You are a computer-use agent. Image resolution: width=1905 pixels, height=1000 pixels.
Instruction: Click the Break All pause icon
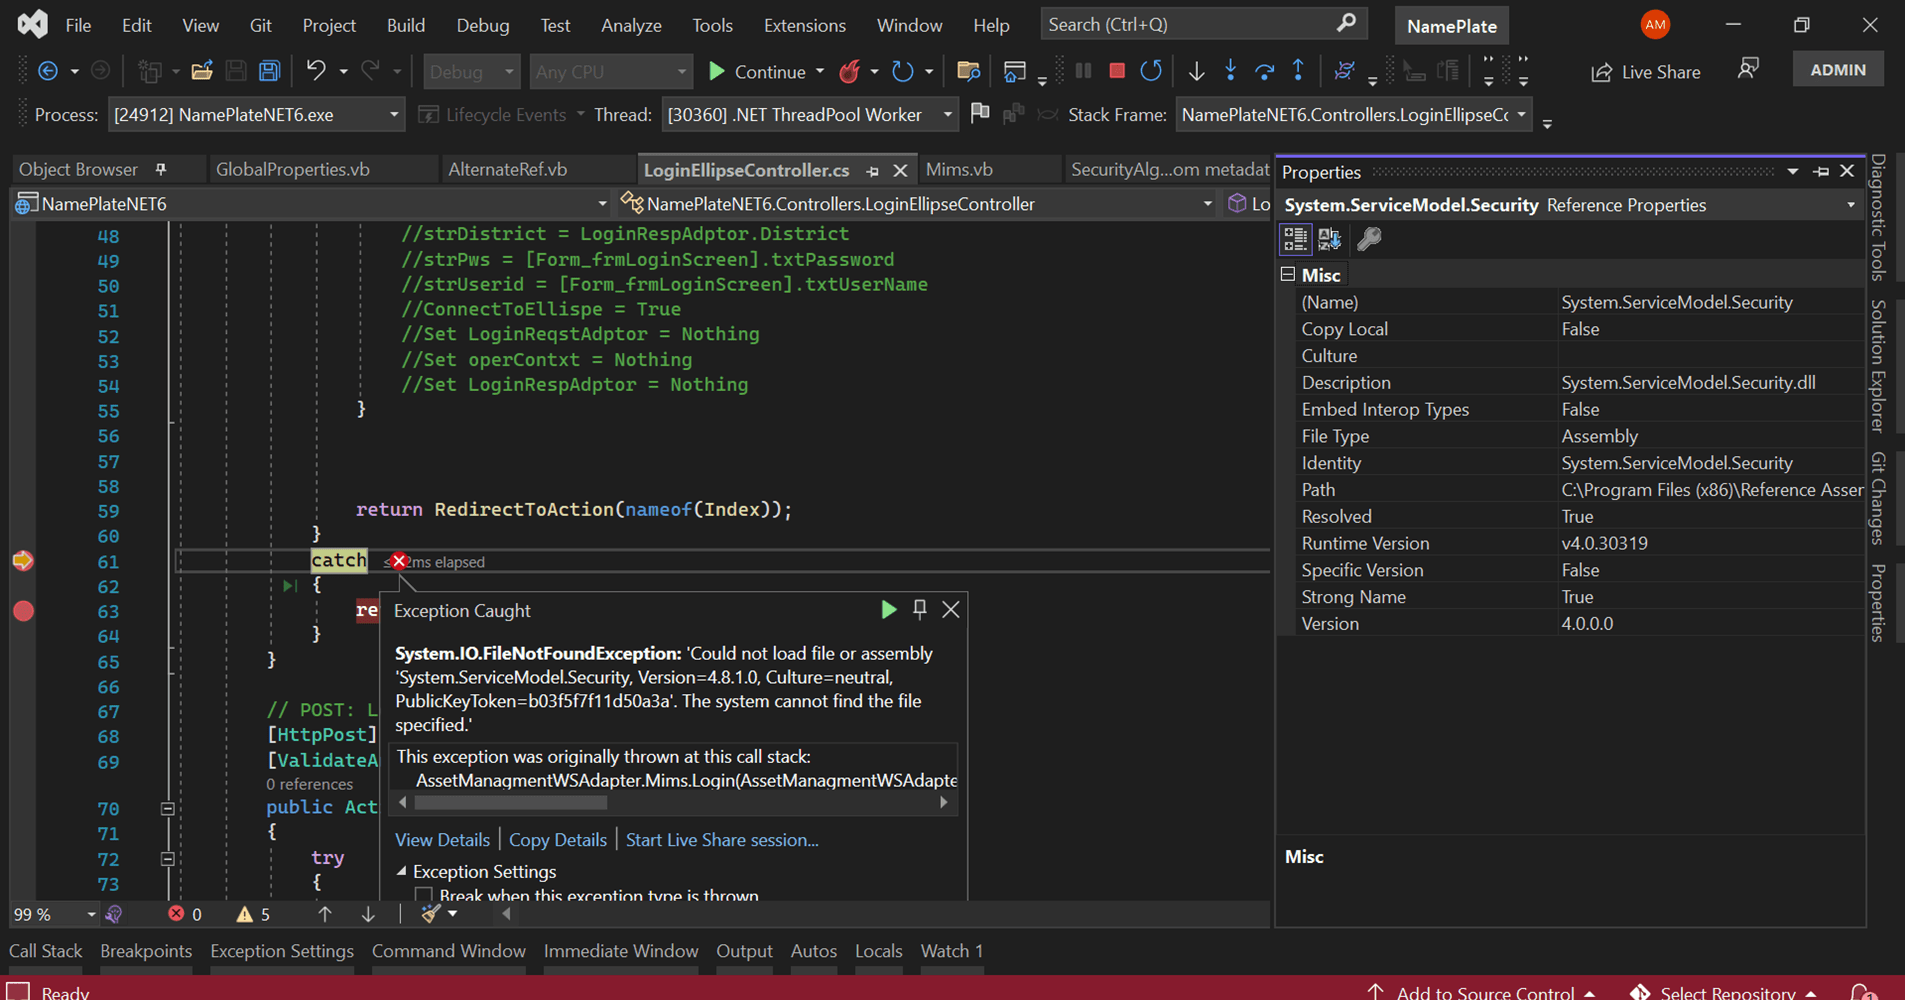(x=1083, y=71)
